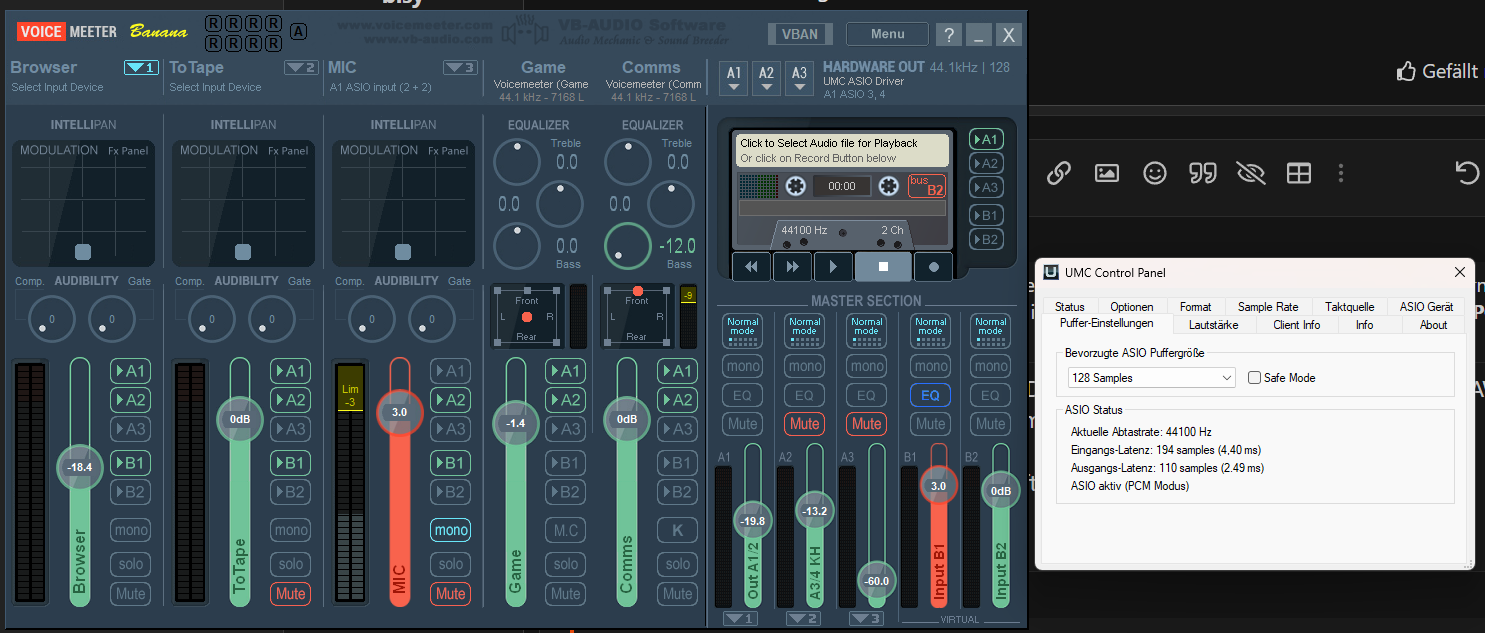Insert image icon in forum editor
This screenshot has height=633, width=1485.
(1106, 173)
